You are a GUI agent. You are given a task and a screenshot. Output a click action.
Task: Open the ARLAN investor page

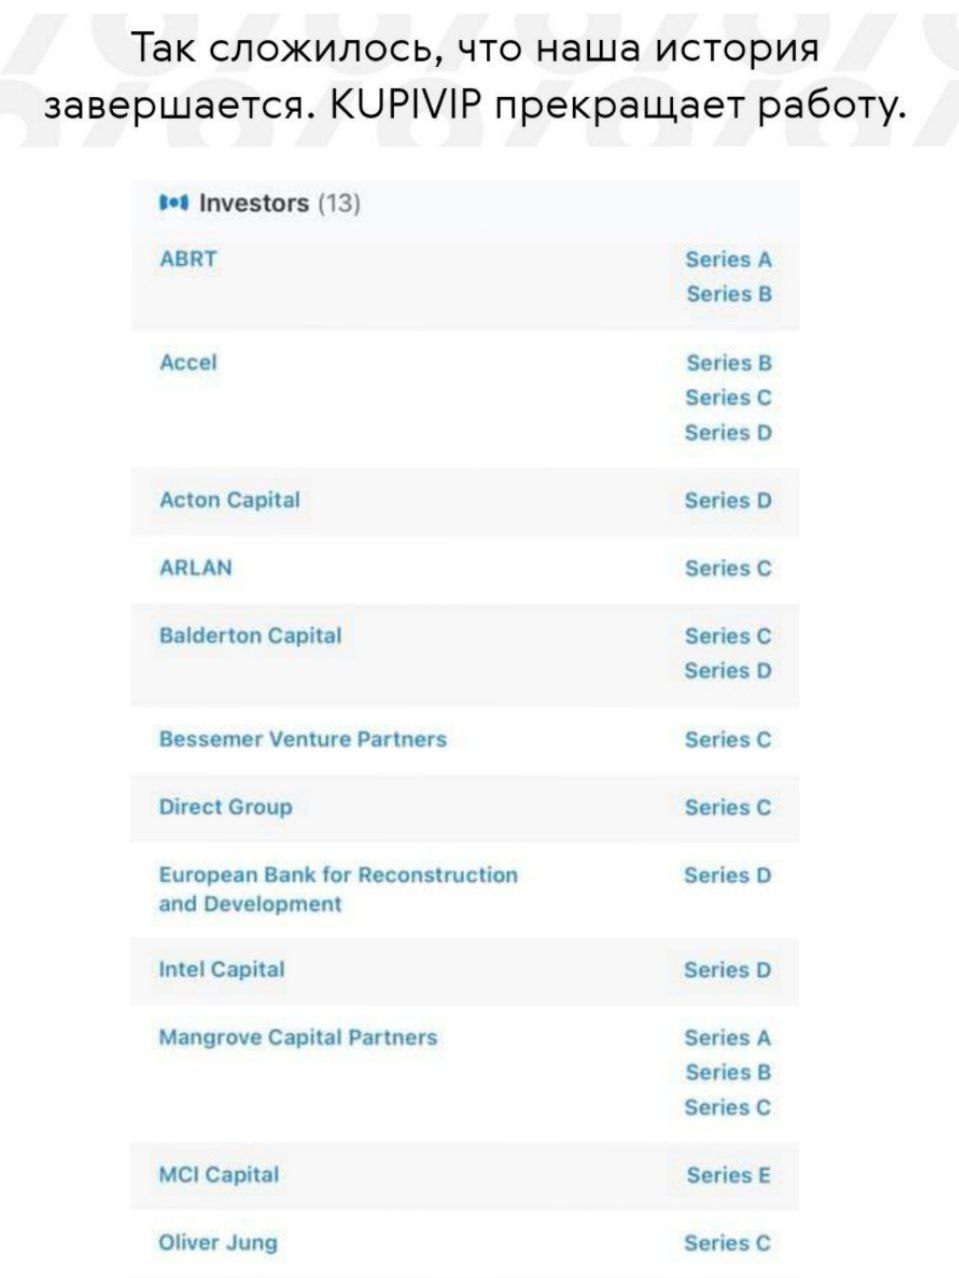click(x=193, y=567)
